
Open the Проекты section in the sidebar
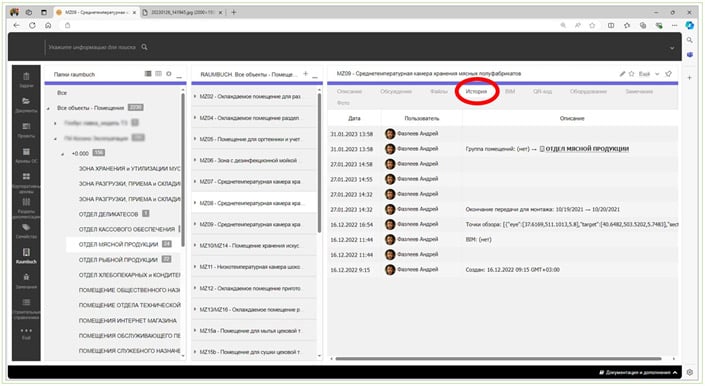26,130
